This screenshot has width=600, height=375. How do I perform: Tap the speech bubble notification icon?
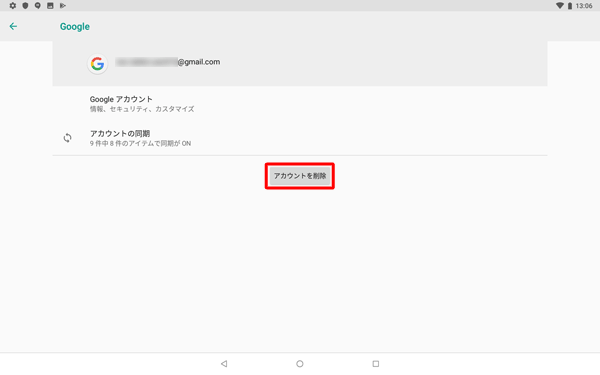pyautogui.click(x=38, y=6)
